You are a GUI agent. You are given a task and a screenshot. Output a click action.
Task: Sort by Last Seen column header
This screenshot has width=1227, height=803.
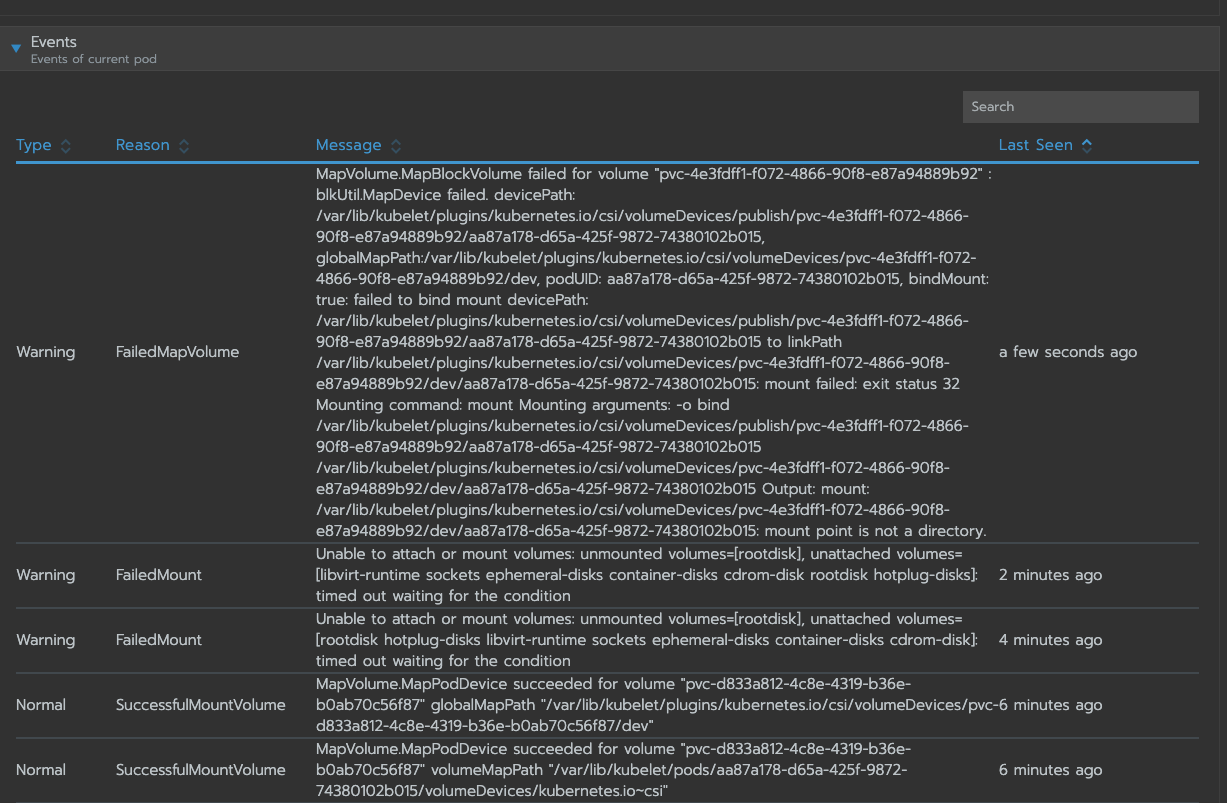pyautogui.click(x=1036, y=145)
